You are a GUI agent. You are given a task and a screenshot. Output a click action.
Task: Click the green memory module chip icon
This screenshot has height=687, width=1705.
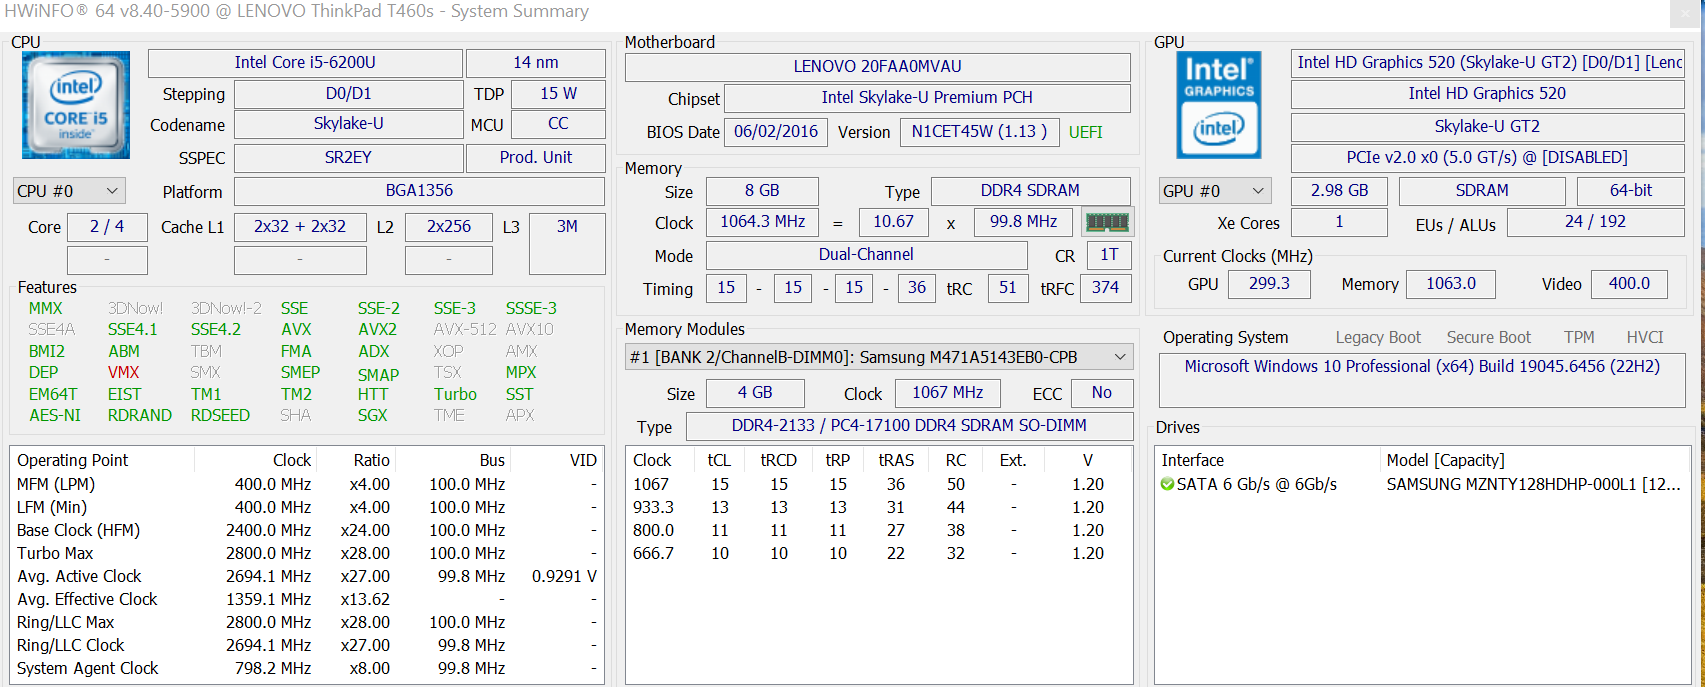coord(1107,222)
